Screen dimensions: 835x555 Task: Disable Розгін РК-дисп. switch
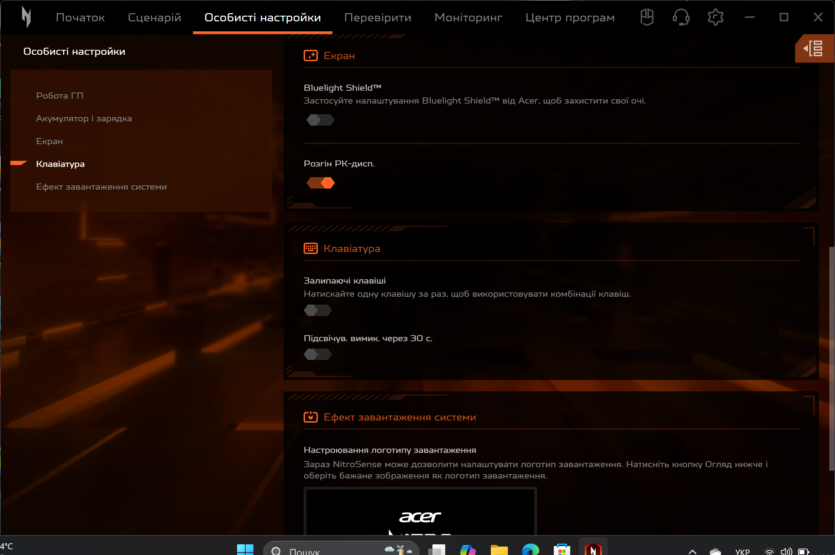(321, 183)
